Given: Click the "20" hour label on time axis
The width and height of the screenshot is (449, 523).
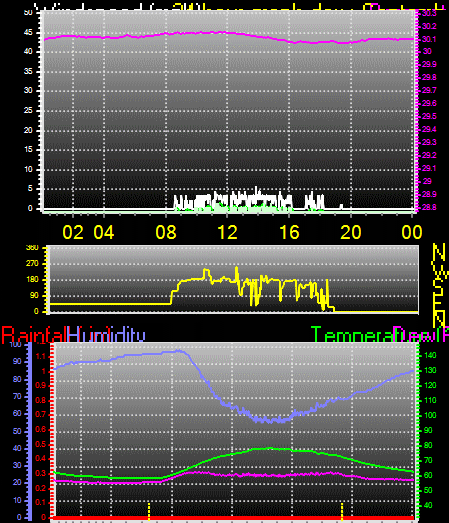Looking at the screenshot, I should pyautogui.click(x=351, y=232).
